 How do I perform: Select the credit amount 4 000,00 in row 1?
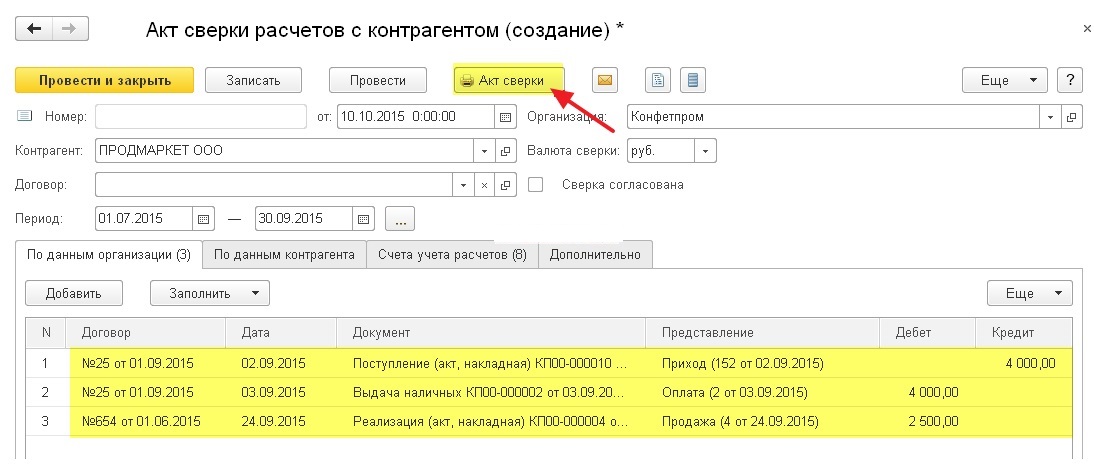coord(1024,363)
